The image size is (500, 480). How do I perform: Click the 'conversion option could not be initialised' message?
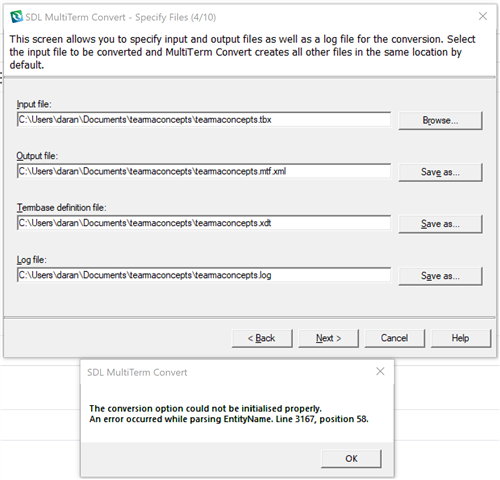point(205,408)
